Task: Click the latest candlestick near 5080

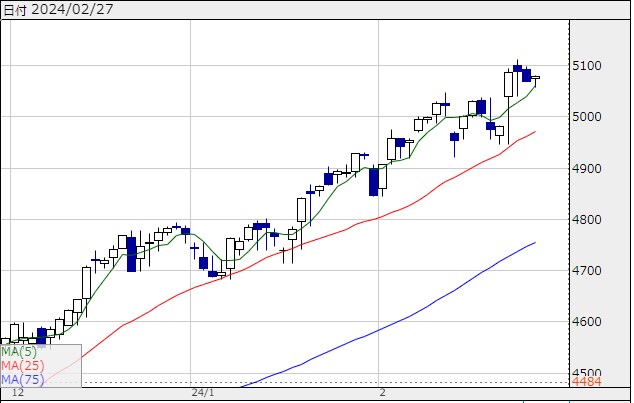Action: [x=535, y=80]
